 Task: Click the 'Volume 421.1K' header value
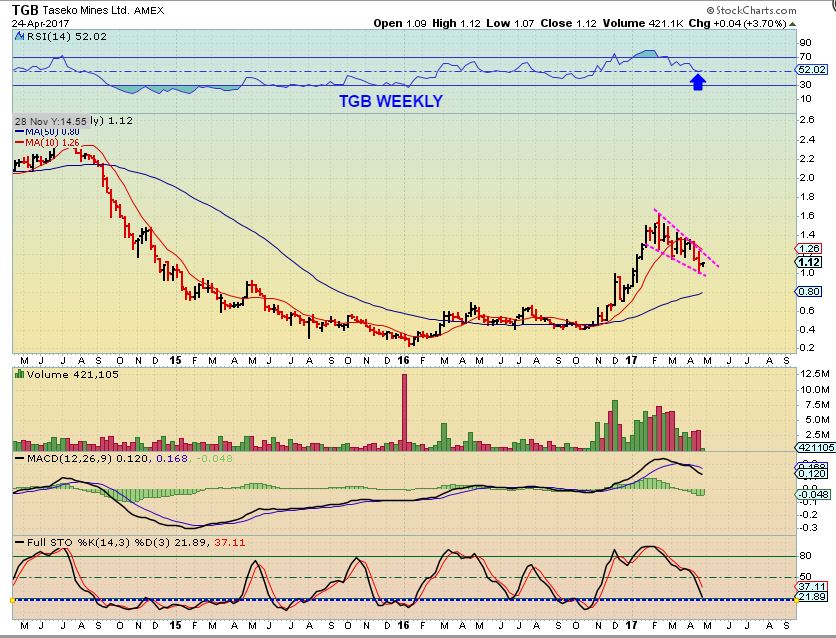643,23
